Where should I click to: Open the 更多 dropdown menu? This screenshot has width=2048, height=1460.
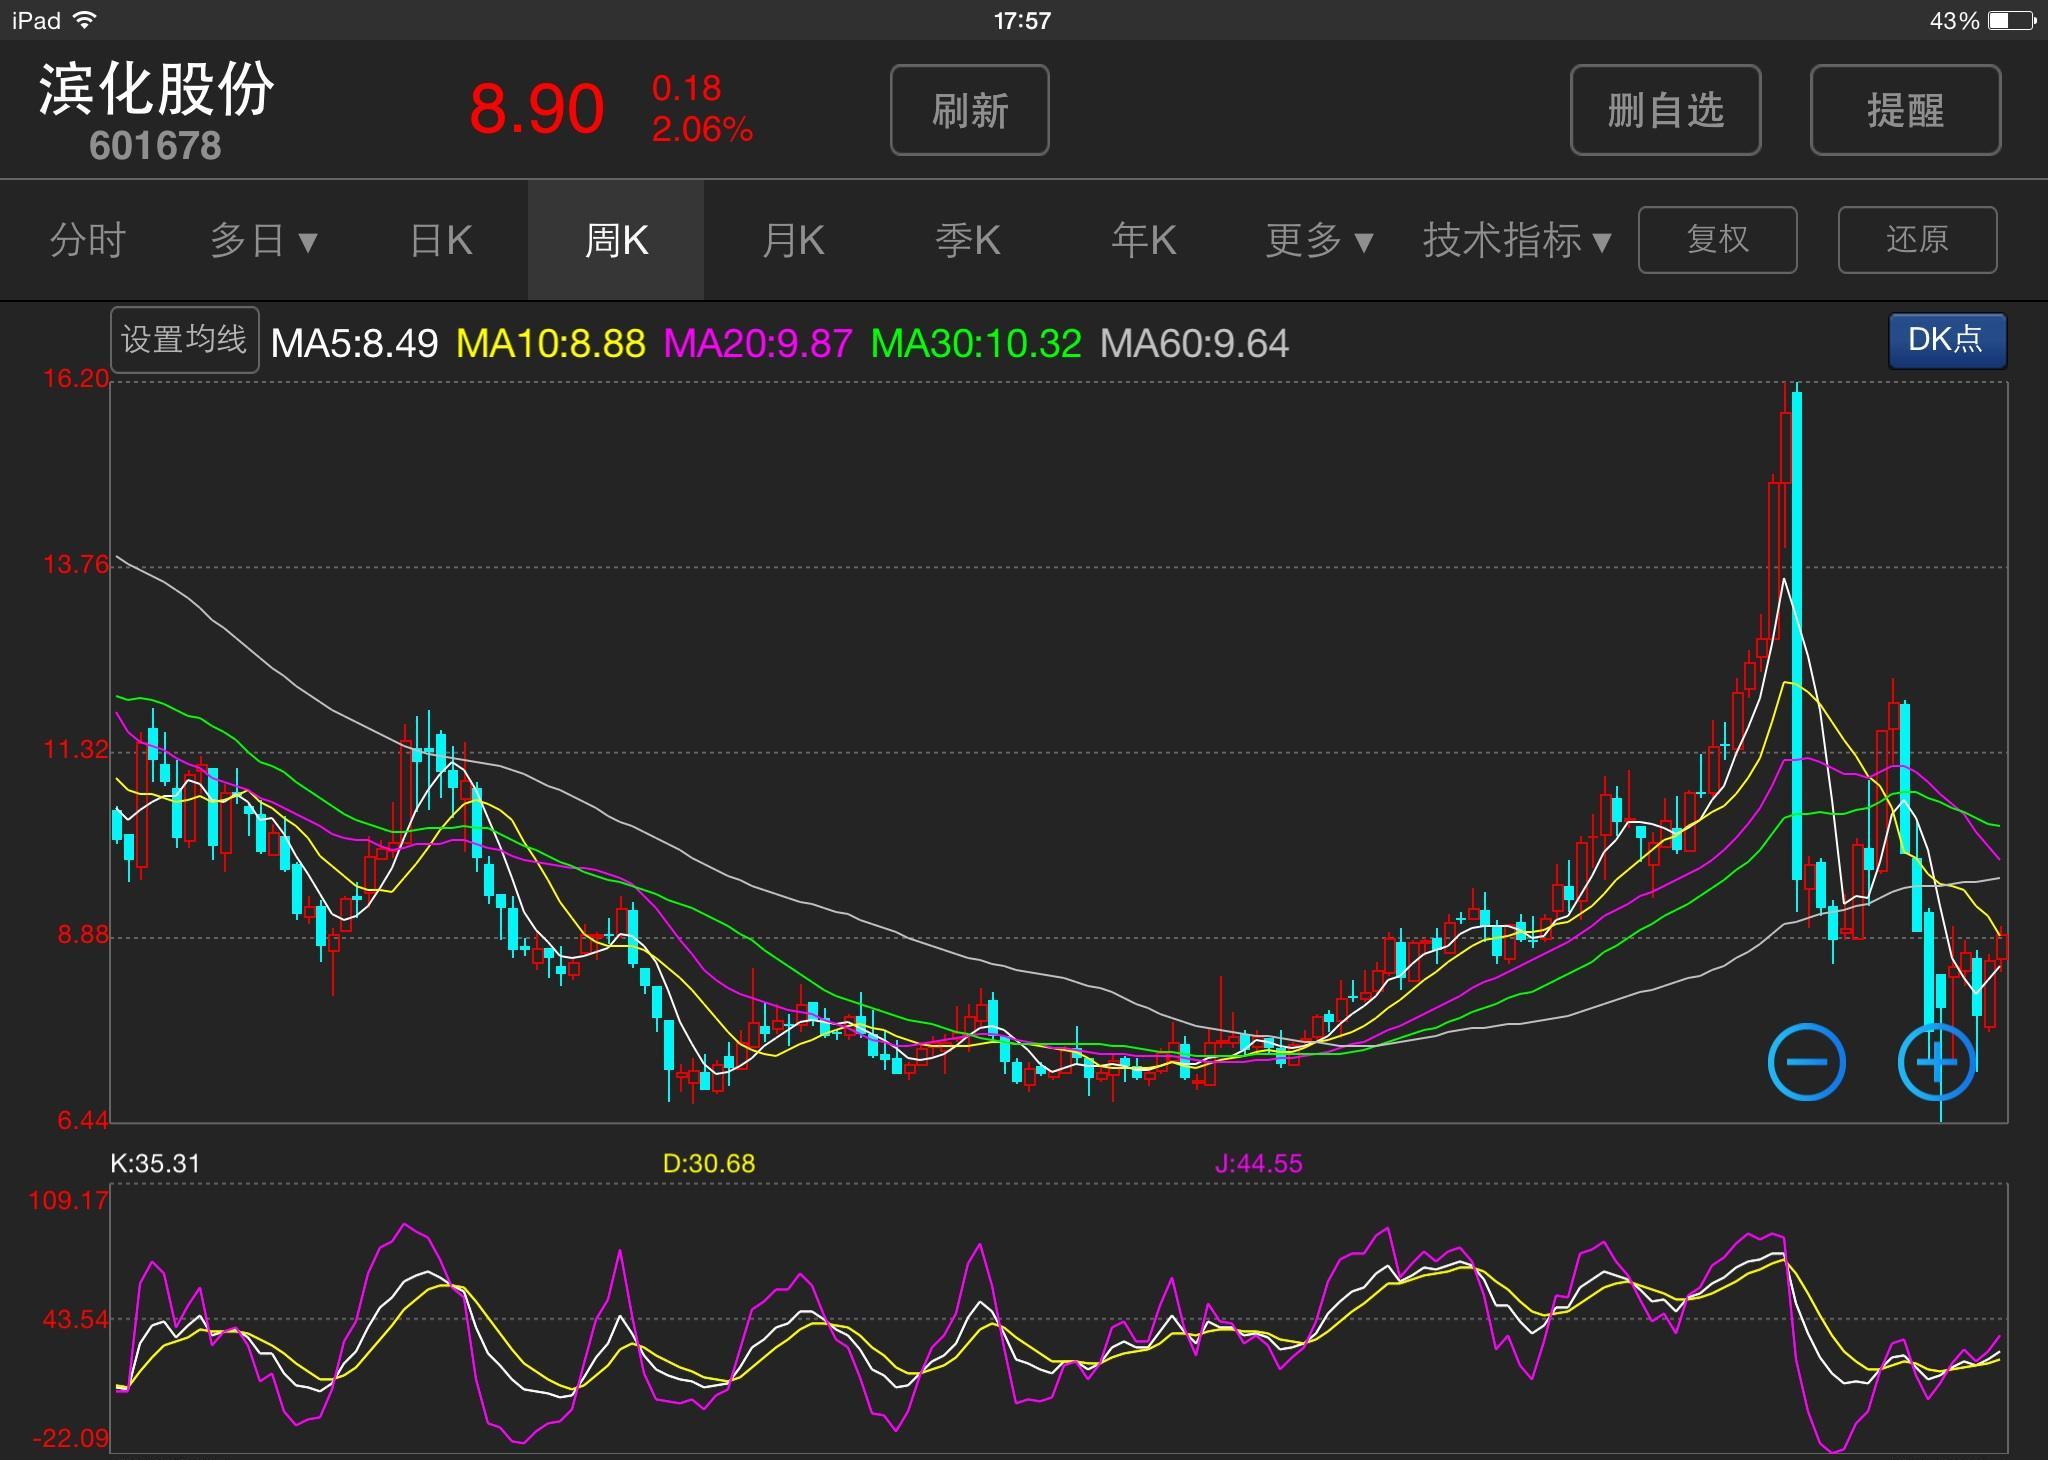[1319, 241]
